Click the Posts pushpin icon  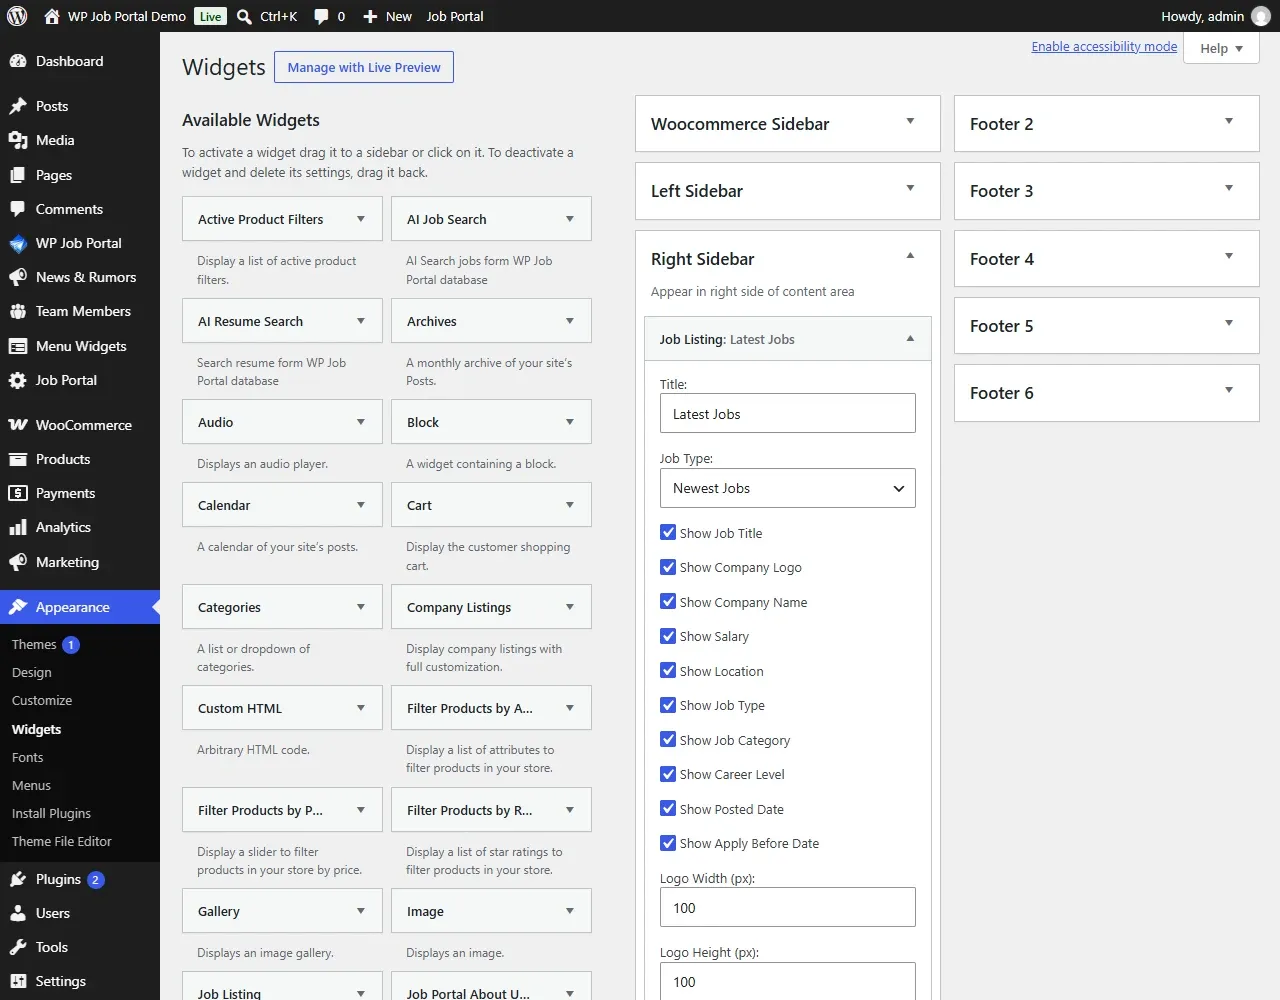(18, 106)
